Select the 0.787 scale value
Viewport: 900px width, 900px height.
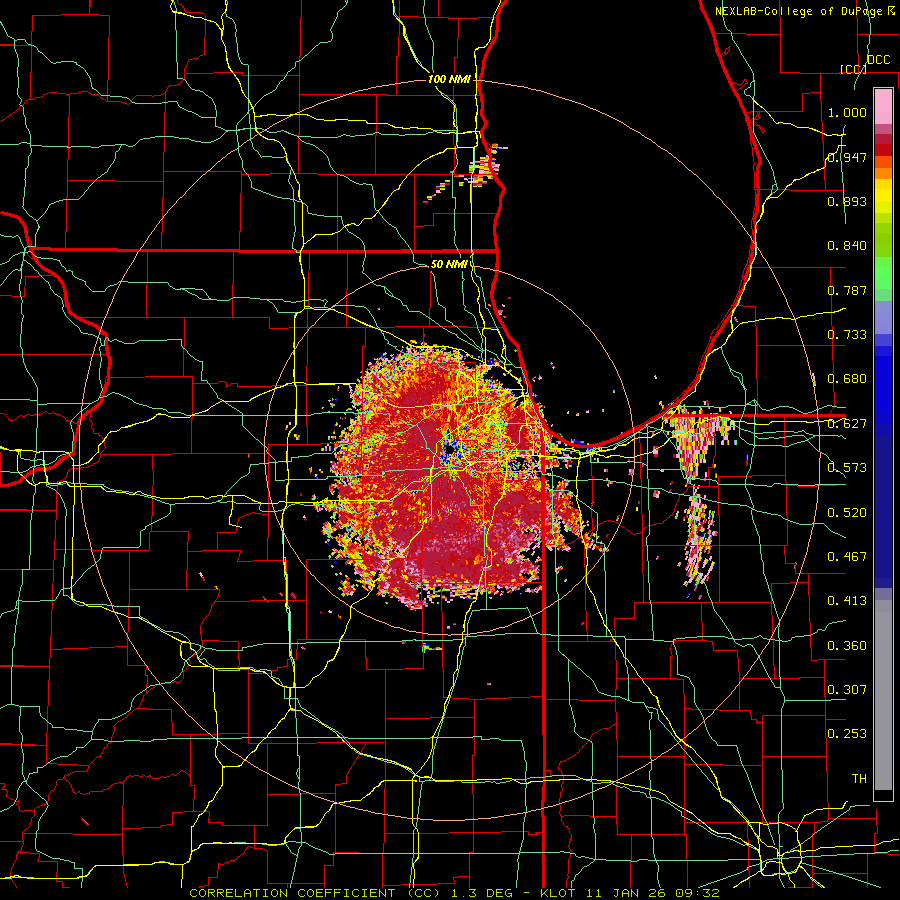(847, 290)
